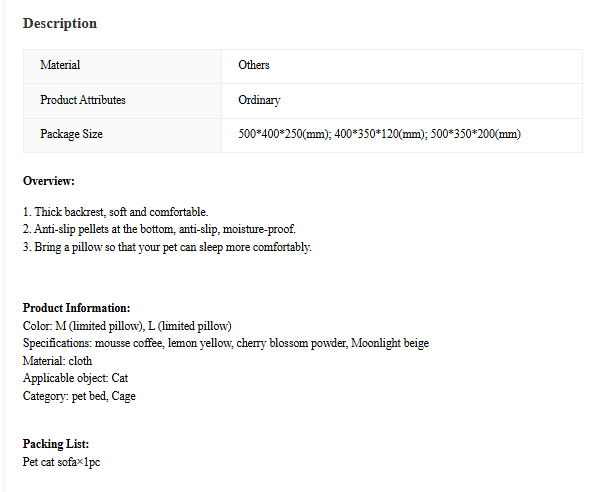Click the Material cloth line
Screen dimensions: 595x492
pos(57,361)
